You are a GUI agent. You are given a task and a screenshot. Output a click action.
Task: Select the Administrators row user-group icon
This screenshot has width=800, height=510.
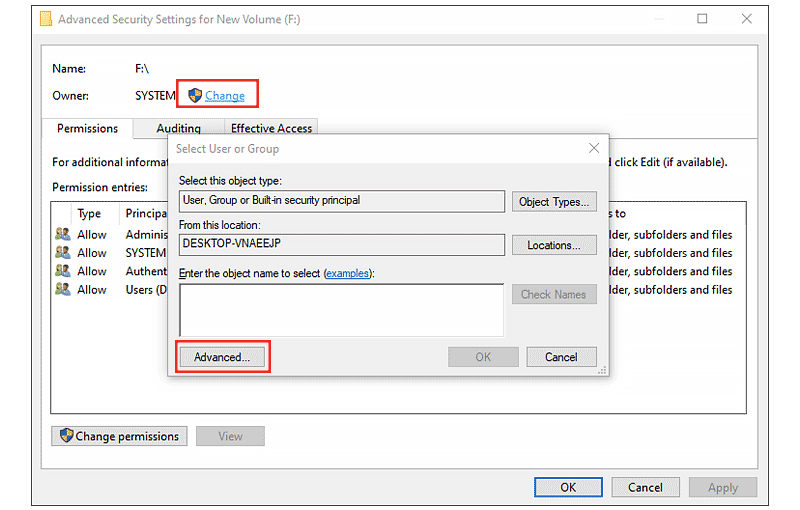(63, 234)
